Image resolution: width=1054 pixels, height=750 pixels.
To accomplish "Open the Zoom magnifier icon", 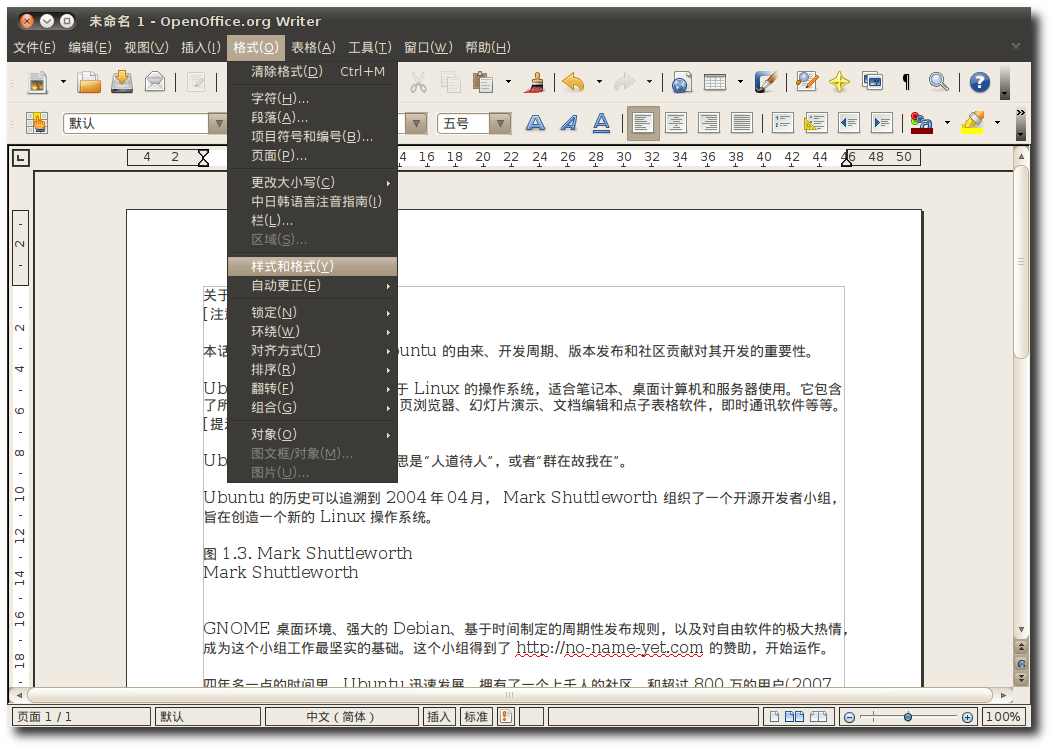I will coord(938,82).
